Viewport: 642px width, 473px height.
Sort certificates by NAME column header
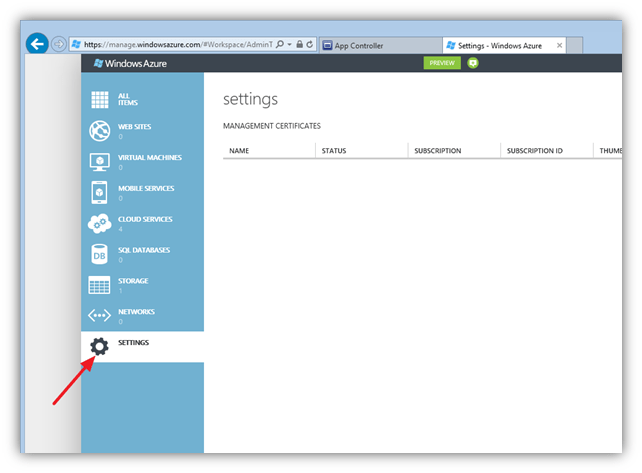pyautogui.click(x=239, y=151)
